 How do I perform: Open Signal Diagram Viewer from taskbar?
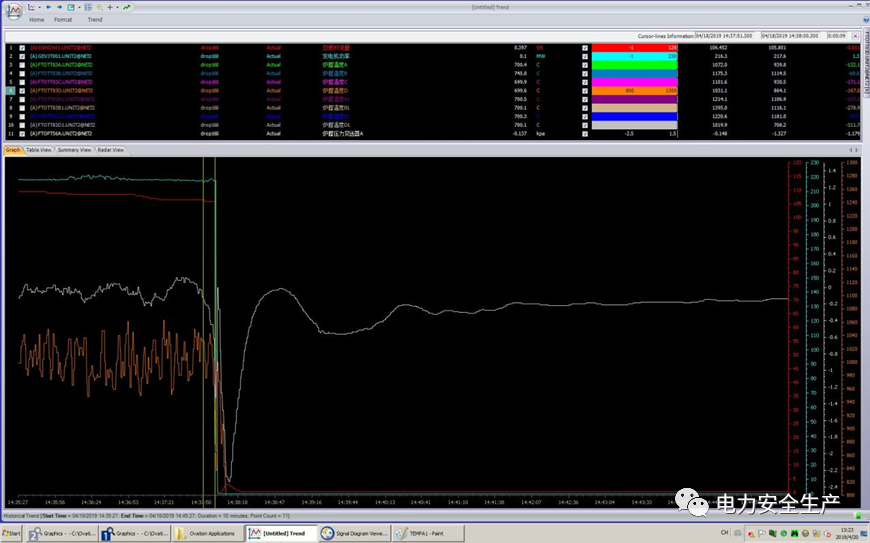click(x=354, y=533)
